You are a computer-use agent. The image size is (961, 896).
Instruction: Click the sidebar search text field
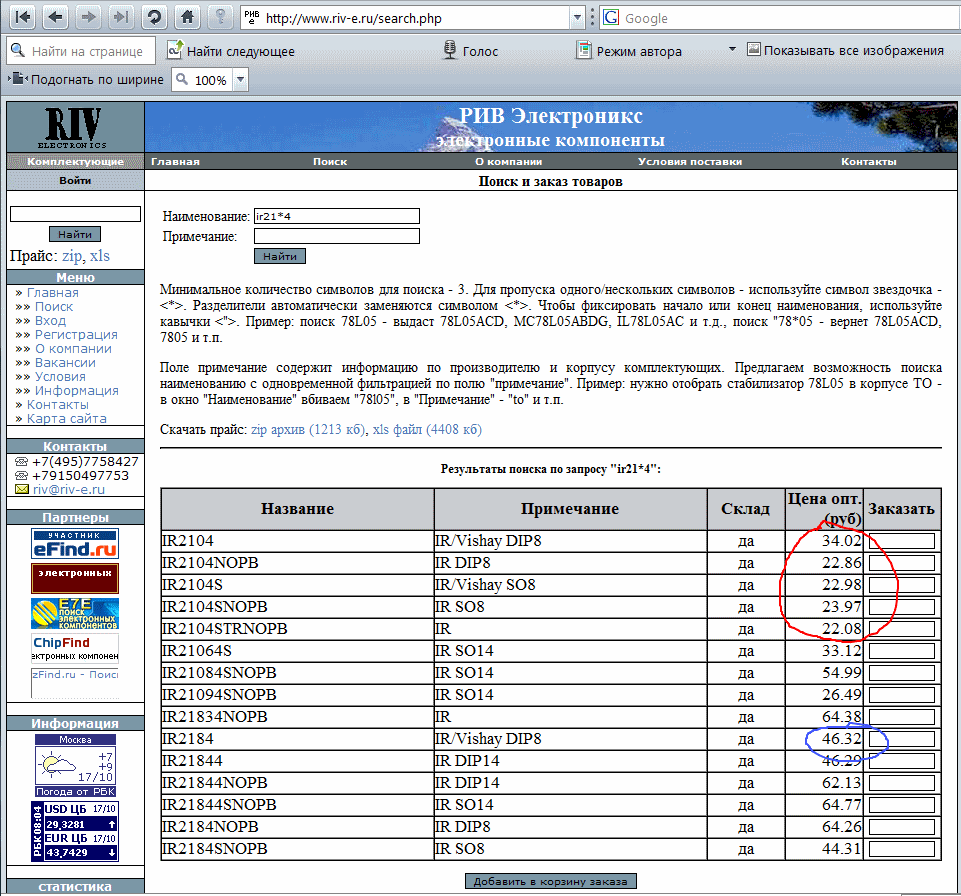tap(75, 214)
